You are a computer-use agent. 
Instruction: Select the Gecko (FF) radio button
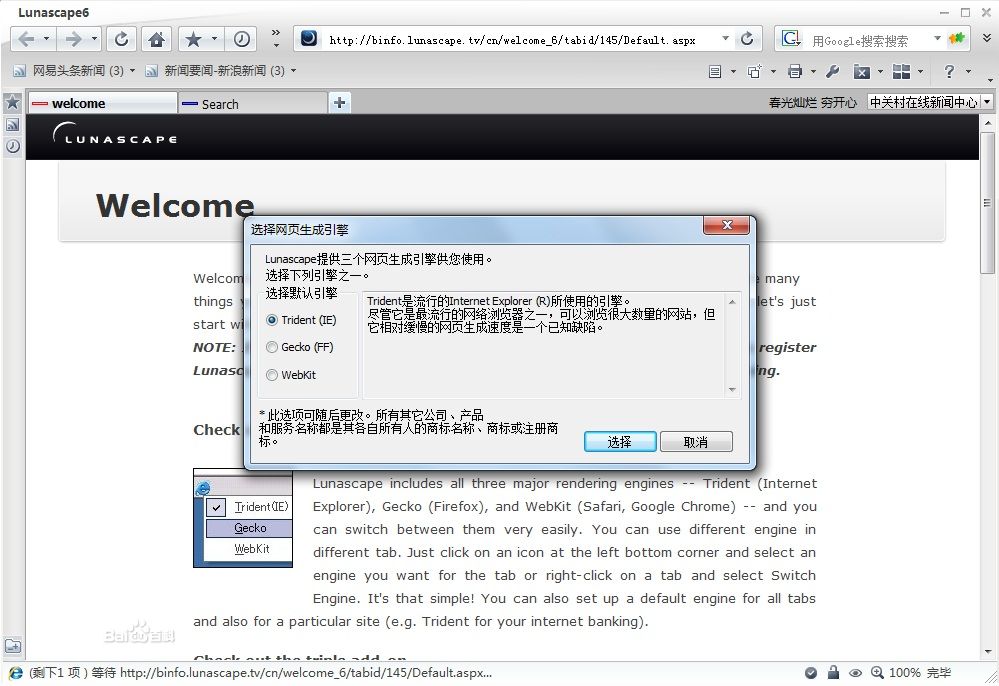point(272,347)
